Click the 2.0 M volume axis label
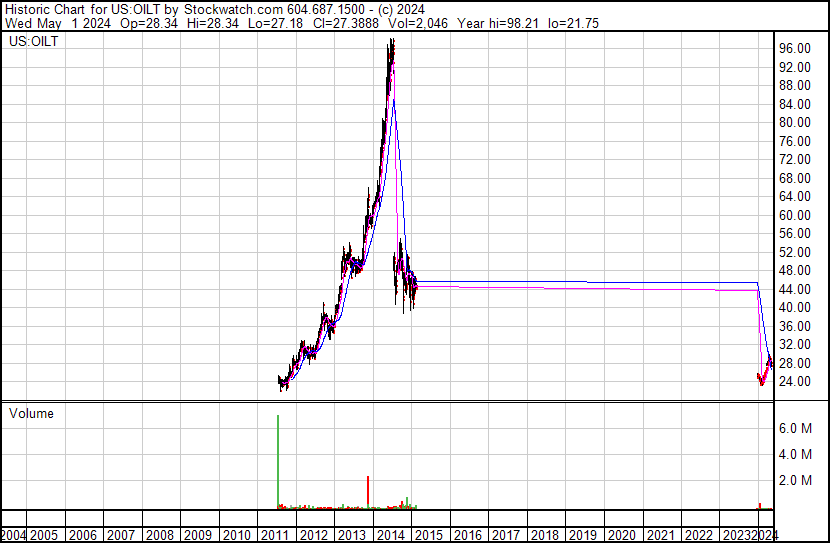The height and width of the screenshot is (543, 830). click(795, 480)
